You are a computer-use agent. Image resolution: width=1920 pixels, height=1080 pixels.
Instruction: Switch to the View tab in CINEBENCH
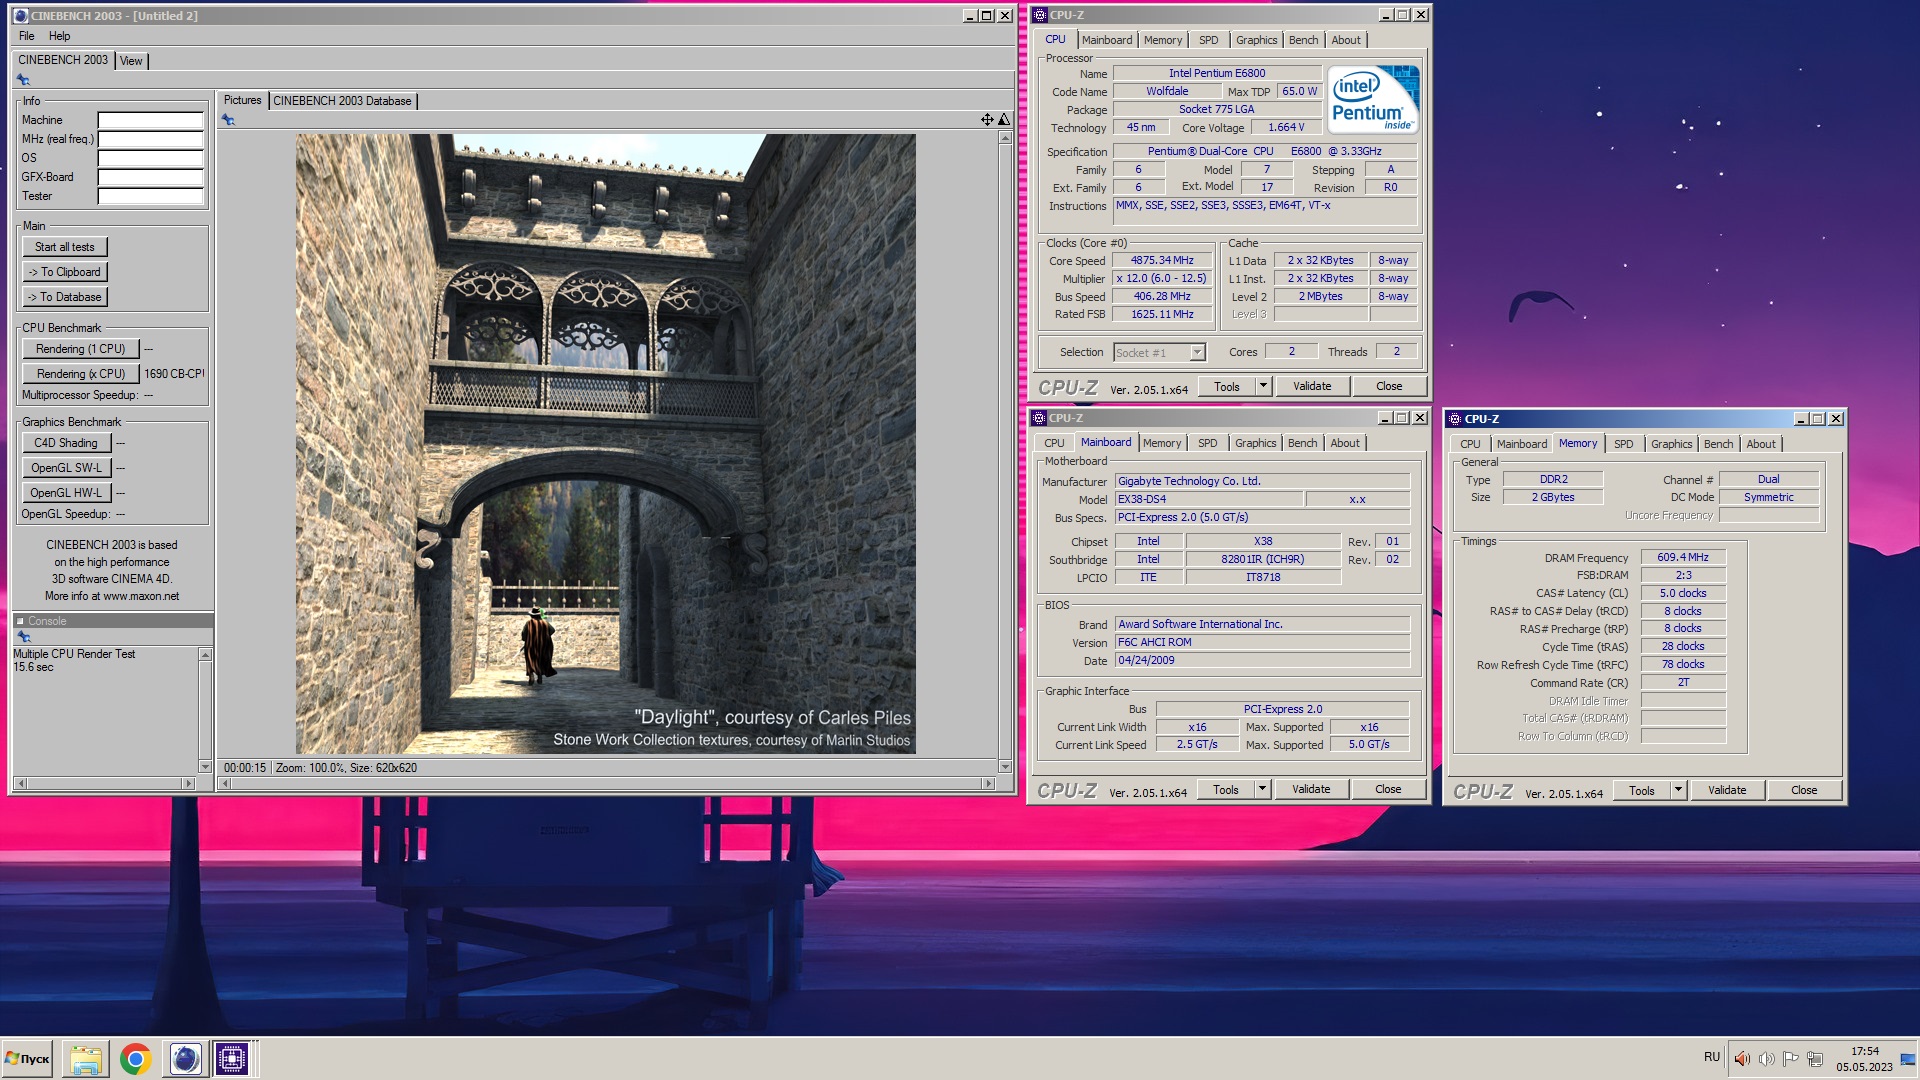tap(131, 61)
